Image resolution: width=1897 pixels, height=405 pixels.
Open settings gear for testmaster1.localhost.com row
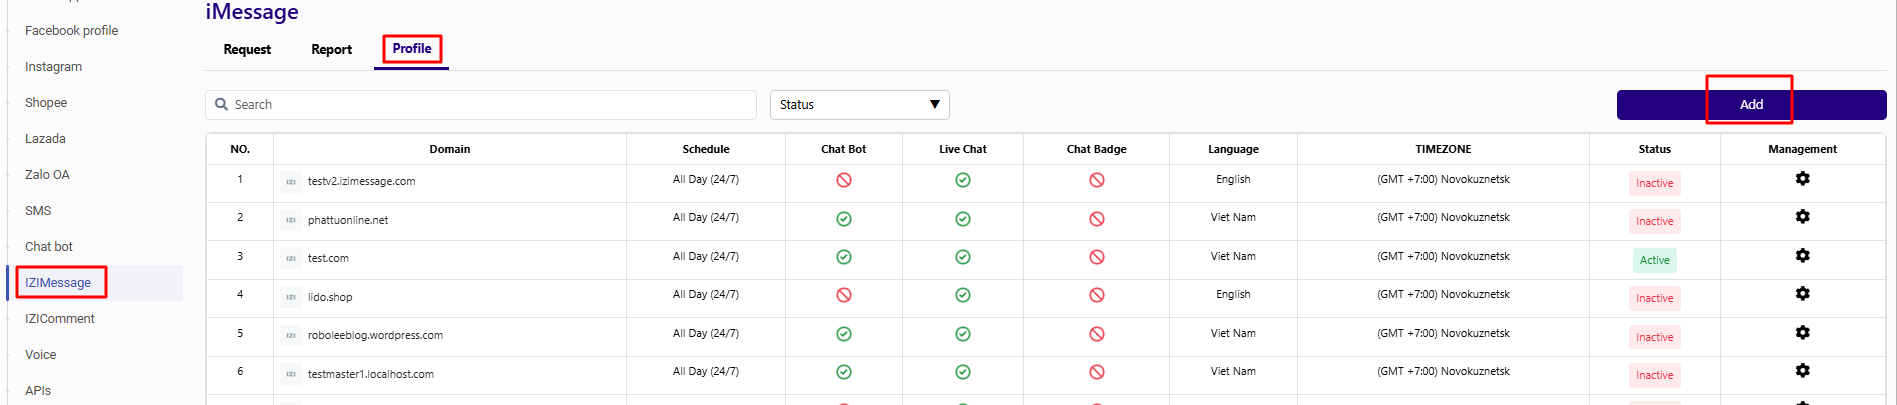1802,371
